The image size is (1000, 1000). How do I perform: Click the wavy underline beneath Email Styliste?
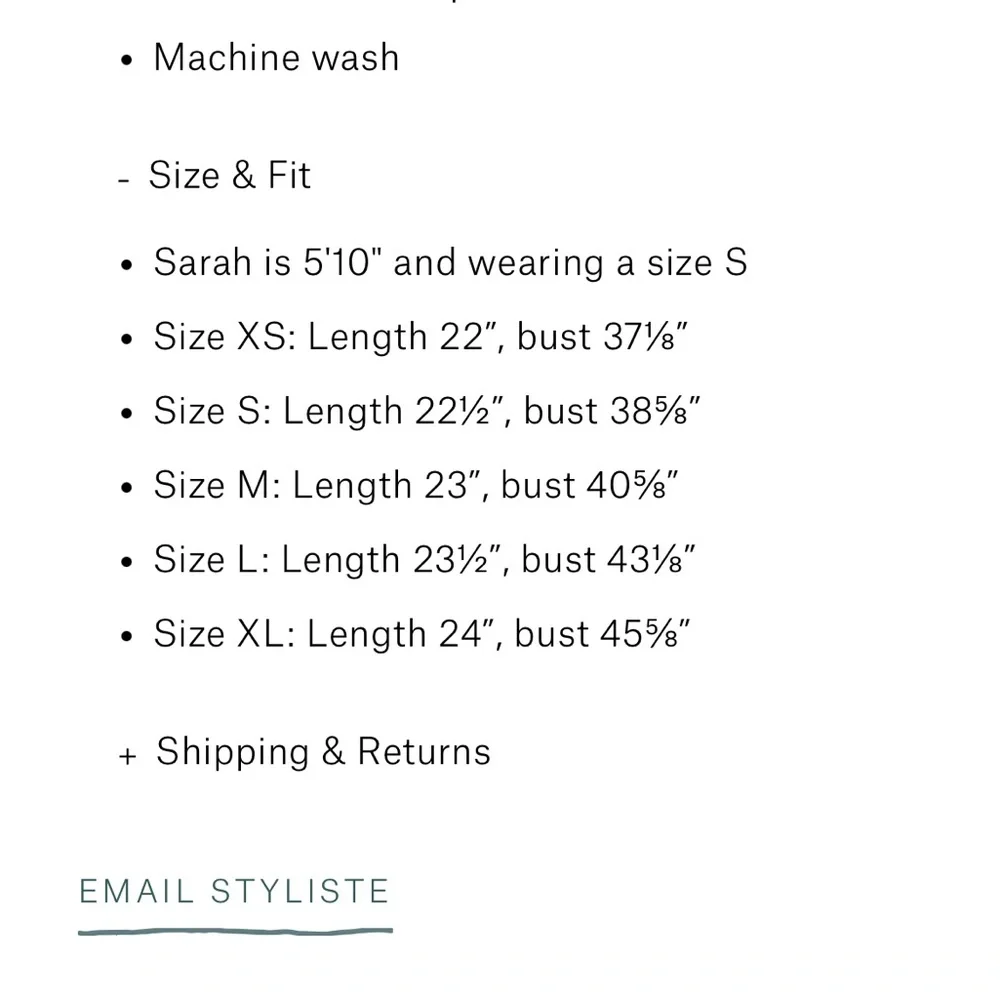pos(235,932)
